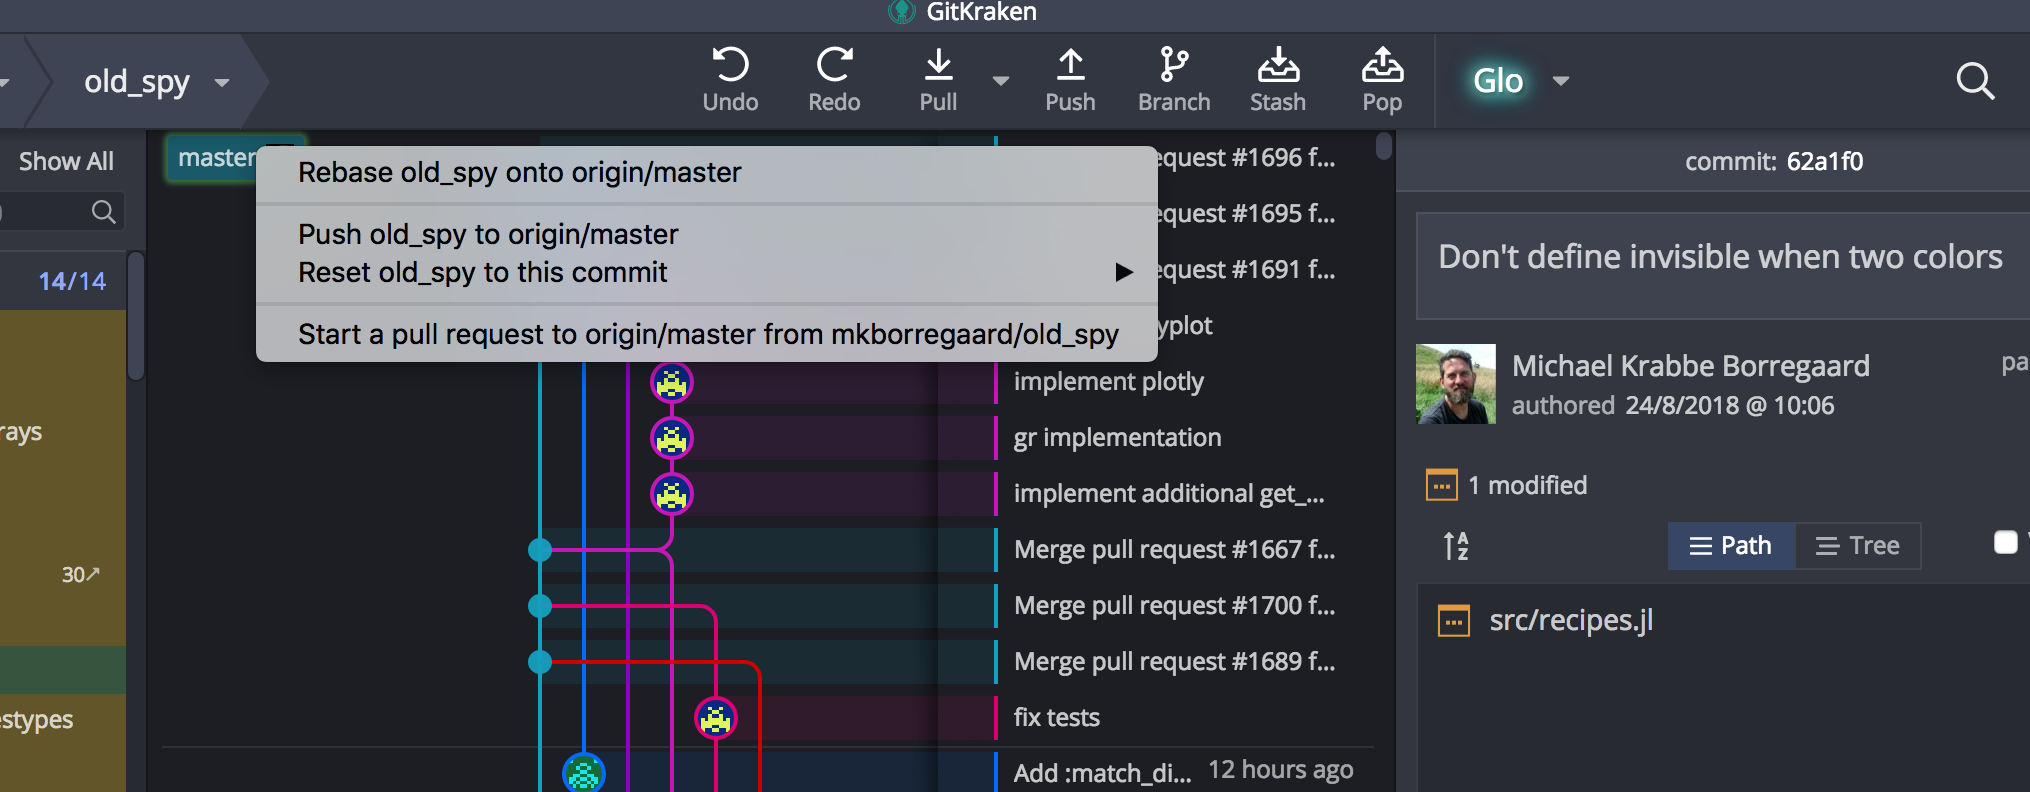Select the 'Add :match_di...' commit message
The width and height of the screenshot is (2030, 792).
(x=1102, y=773)
